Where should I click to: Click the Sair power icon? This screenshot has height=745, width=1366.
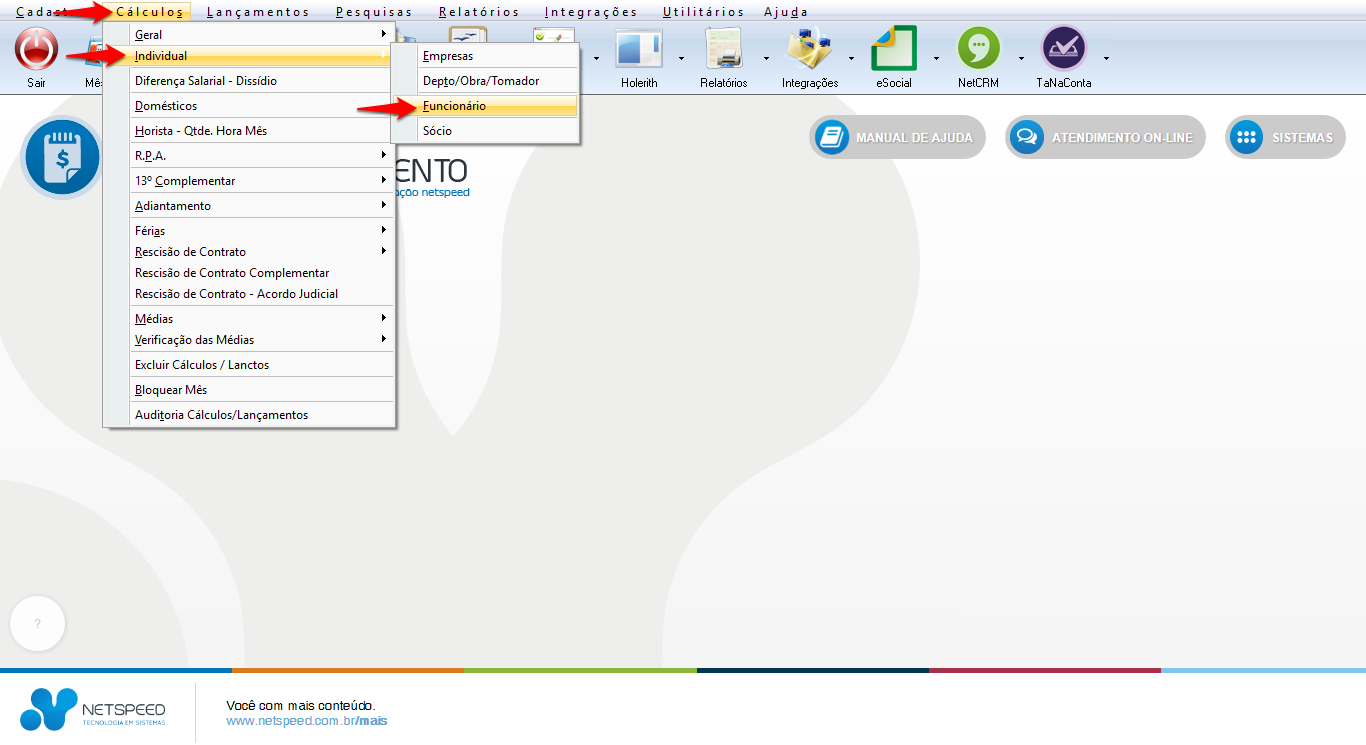36,49
